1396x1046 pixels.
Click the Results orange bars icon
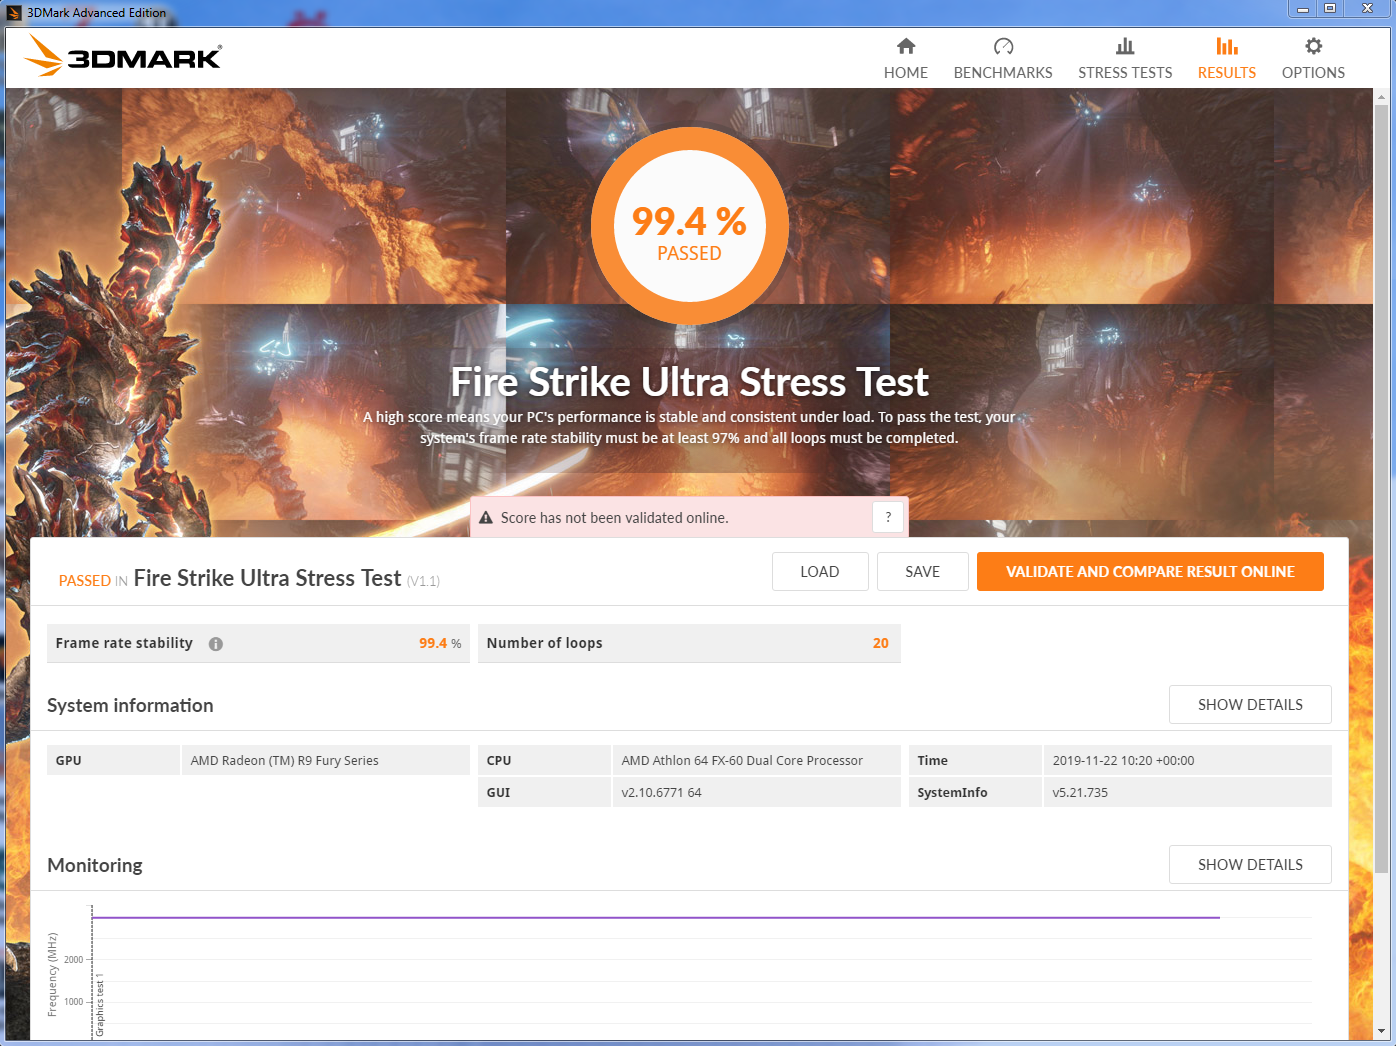1227,46
